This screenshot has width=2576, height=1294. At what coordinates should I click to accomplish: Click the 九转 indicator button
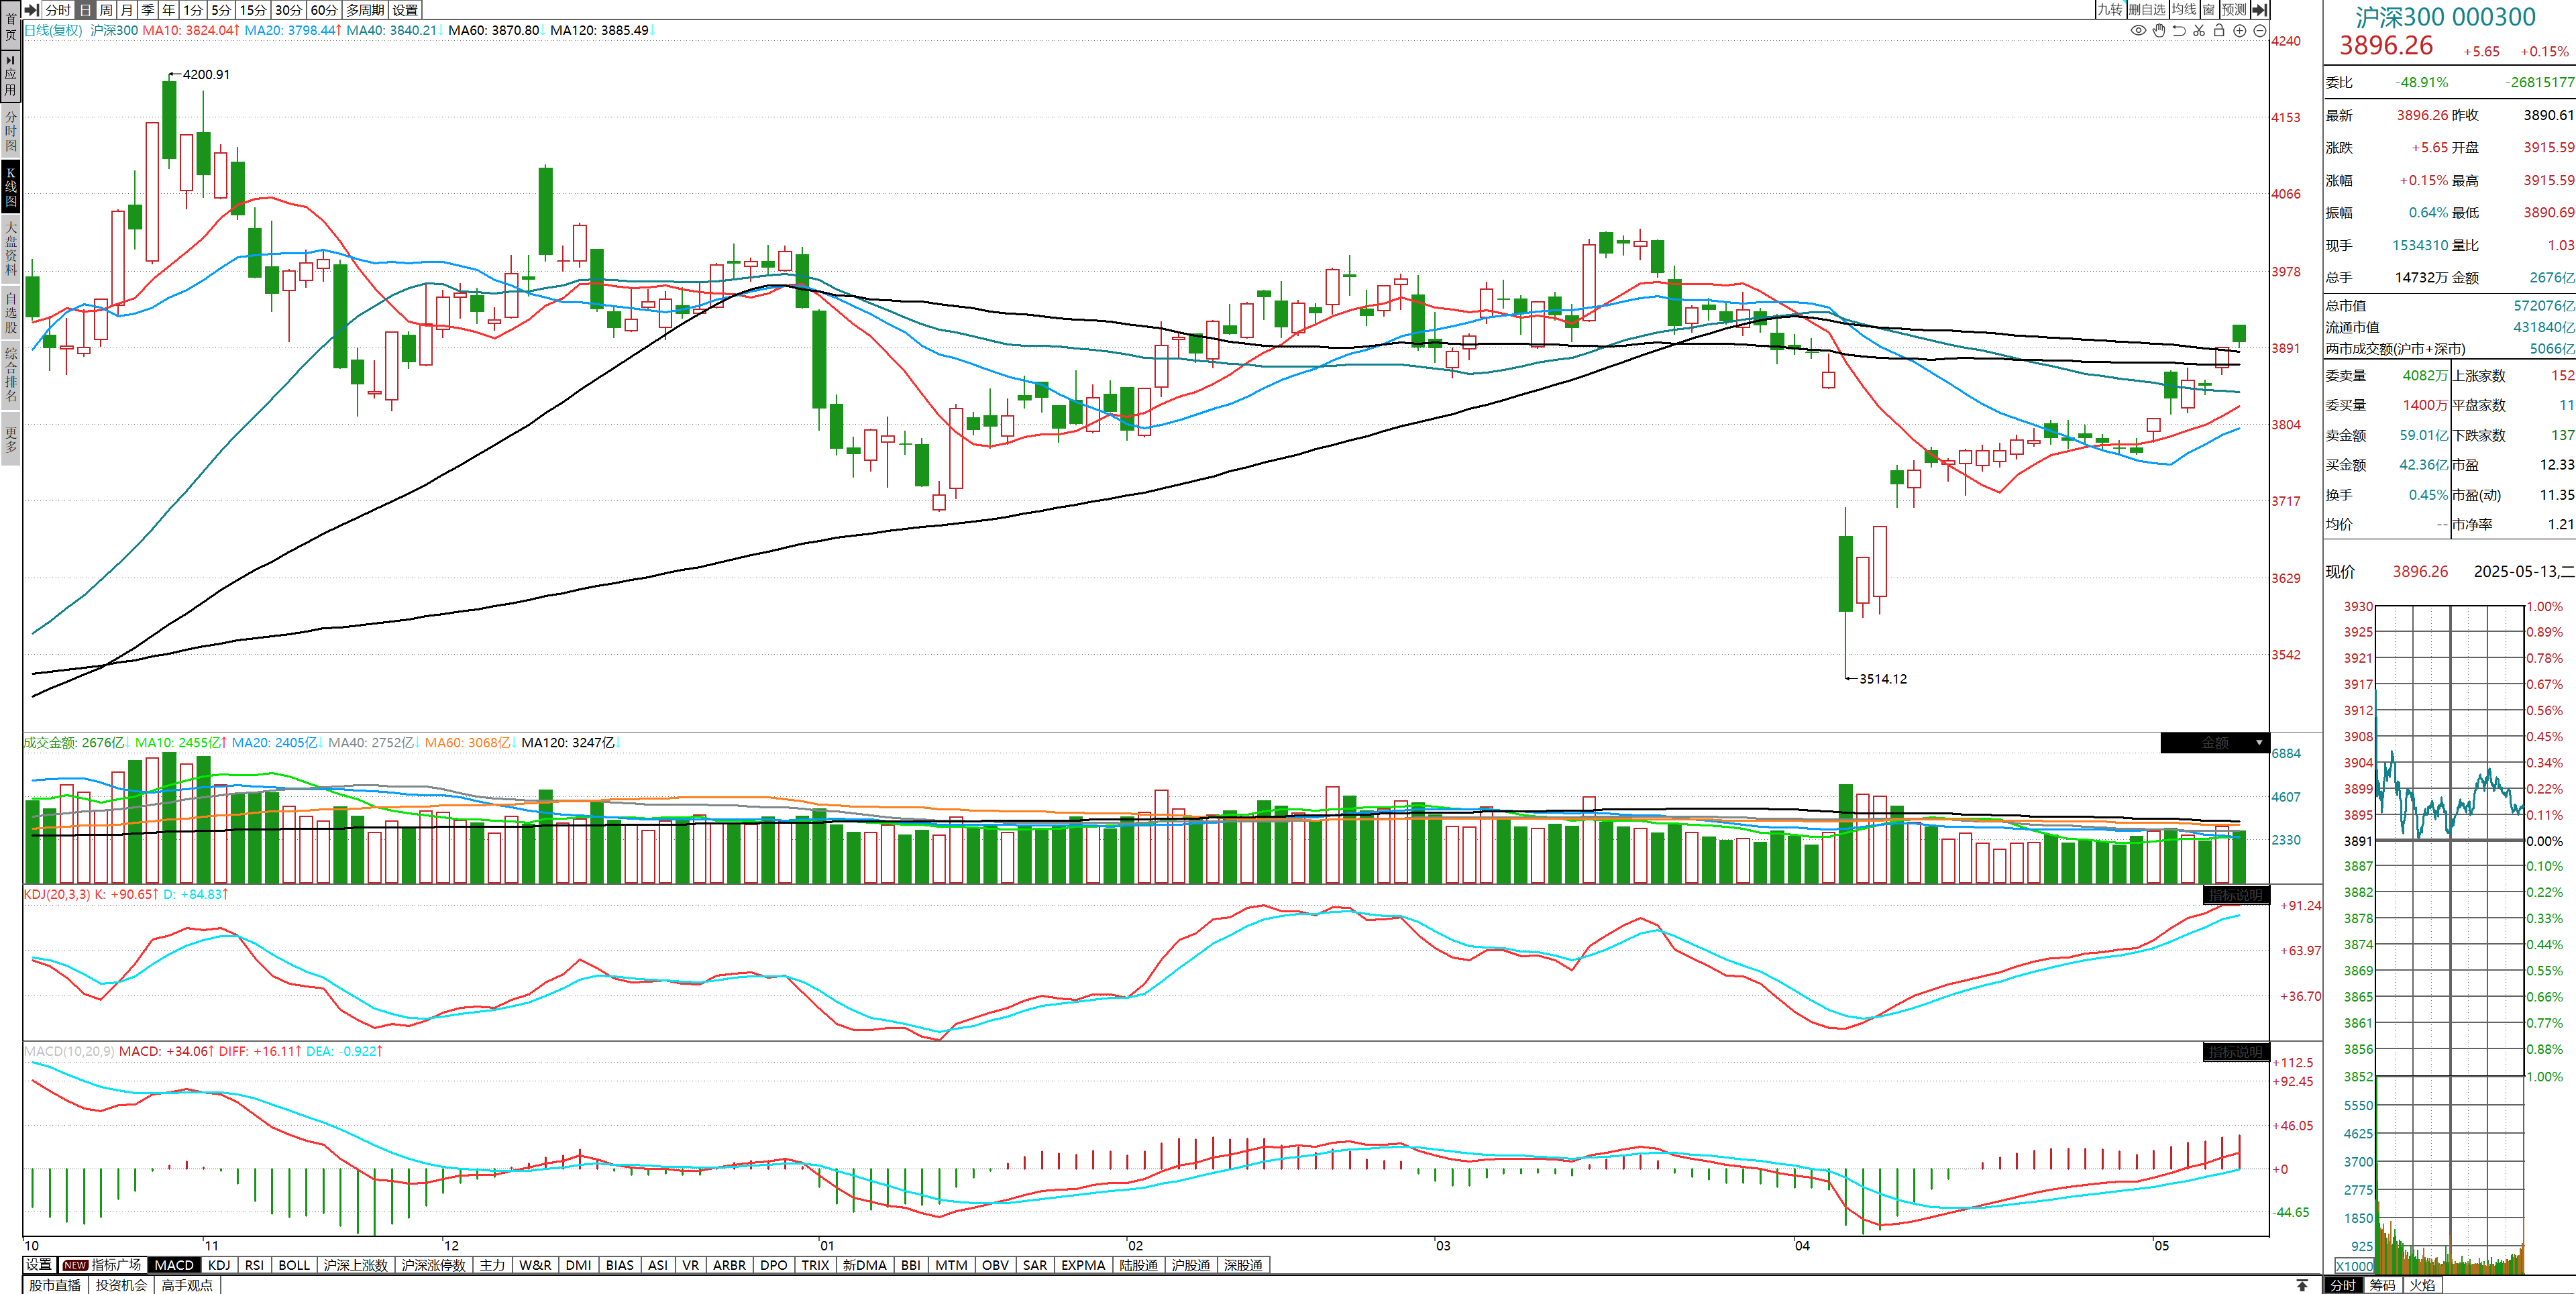pyautogui.click(x=2110, y=9)
